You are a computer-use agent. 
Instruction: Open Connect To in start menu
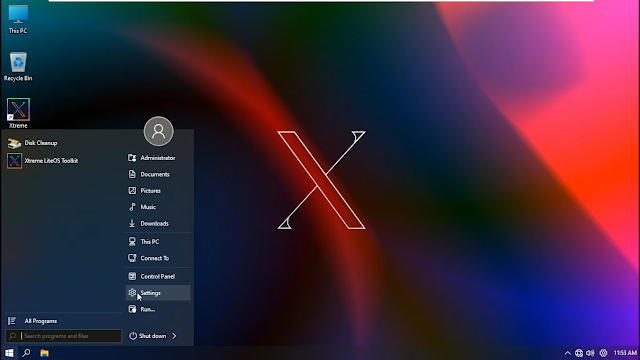[158, 258]
